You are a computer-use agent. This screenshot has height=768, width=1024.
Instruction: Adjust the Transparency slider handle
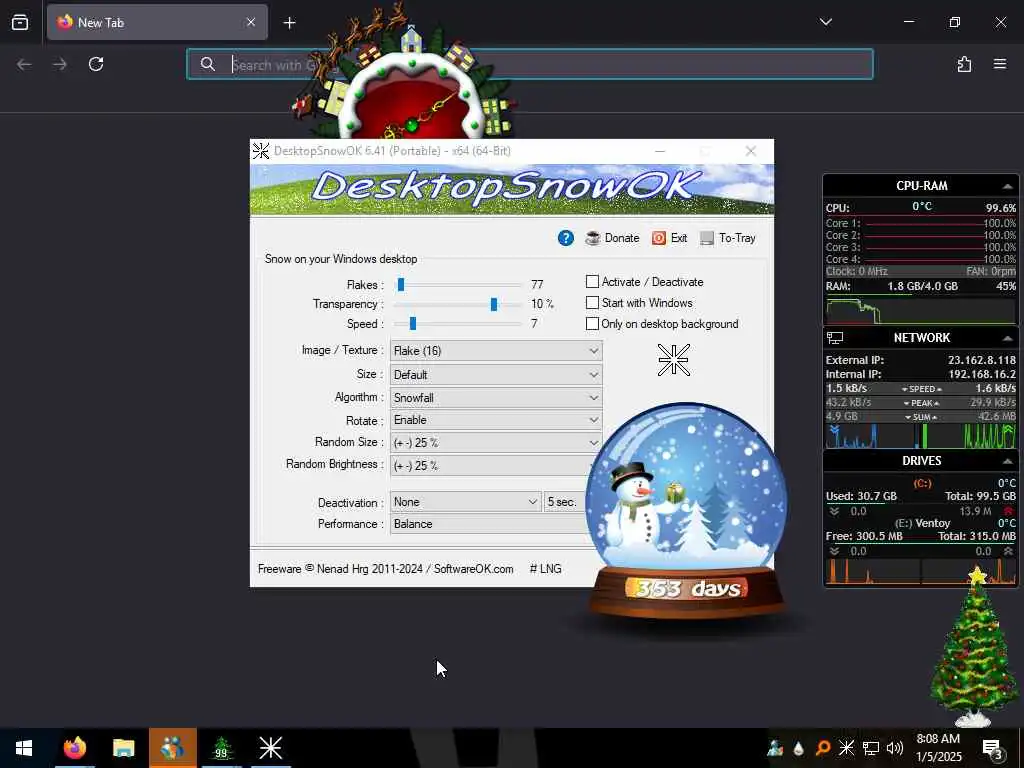tap(494, 304)
